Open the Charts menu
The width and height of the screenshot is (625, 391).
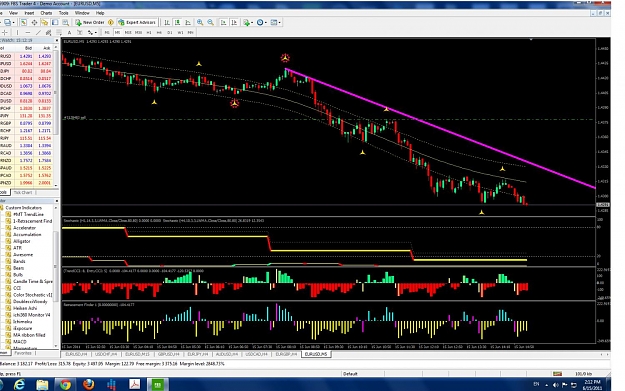click(46, 13)
